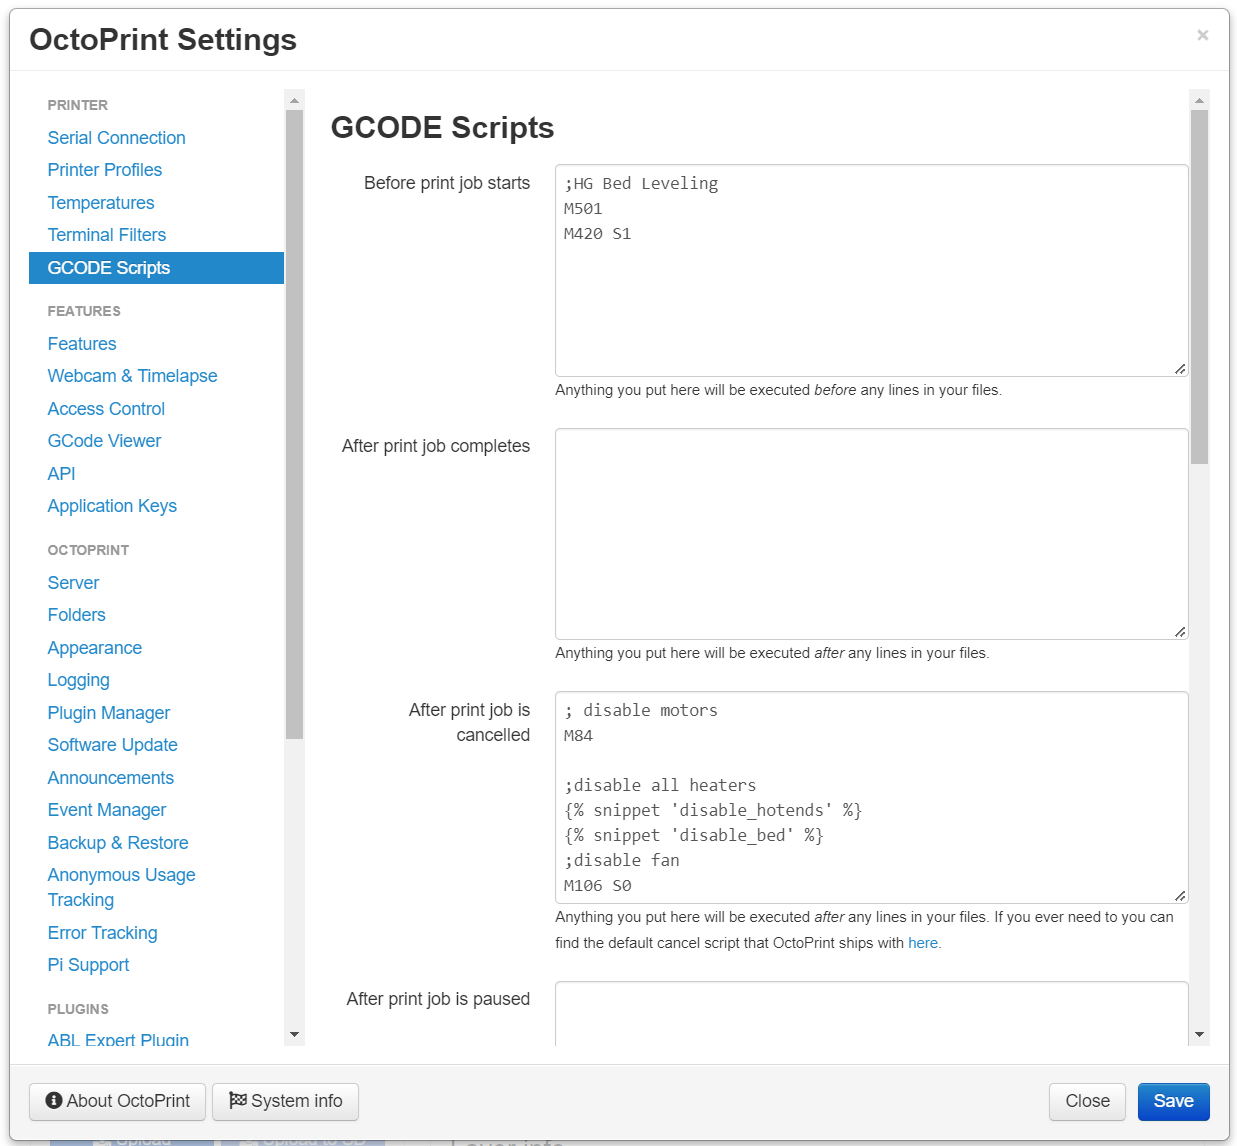
Task: Open API settings
Action: [61, 474]
